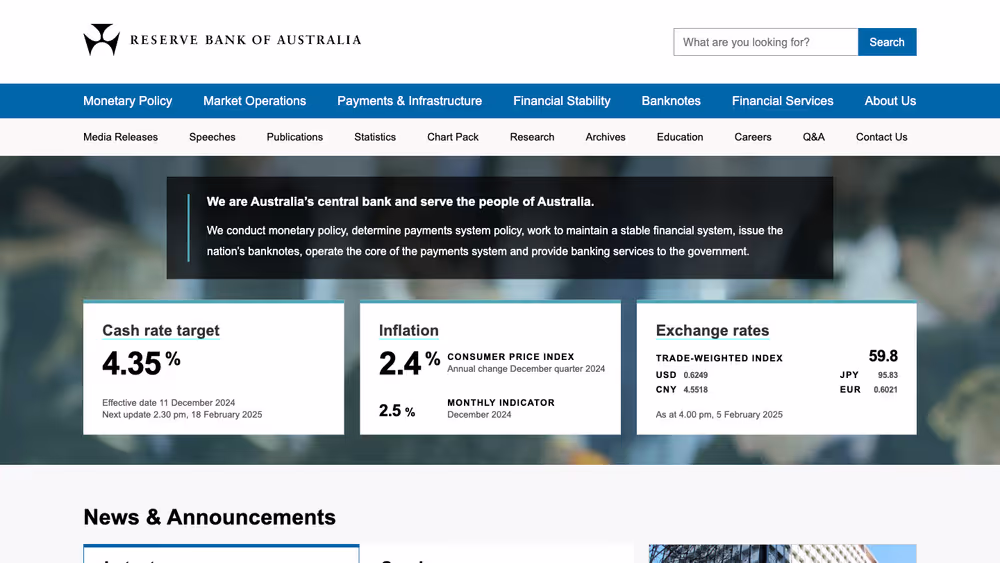Click the News & Announcements heading

pos(209,517)
